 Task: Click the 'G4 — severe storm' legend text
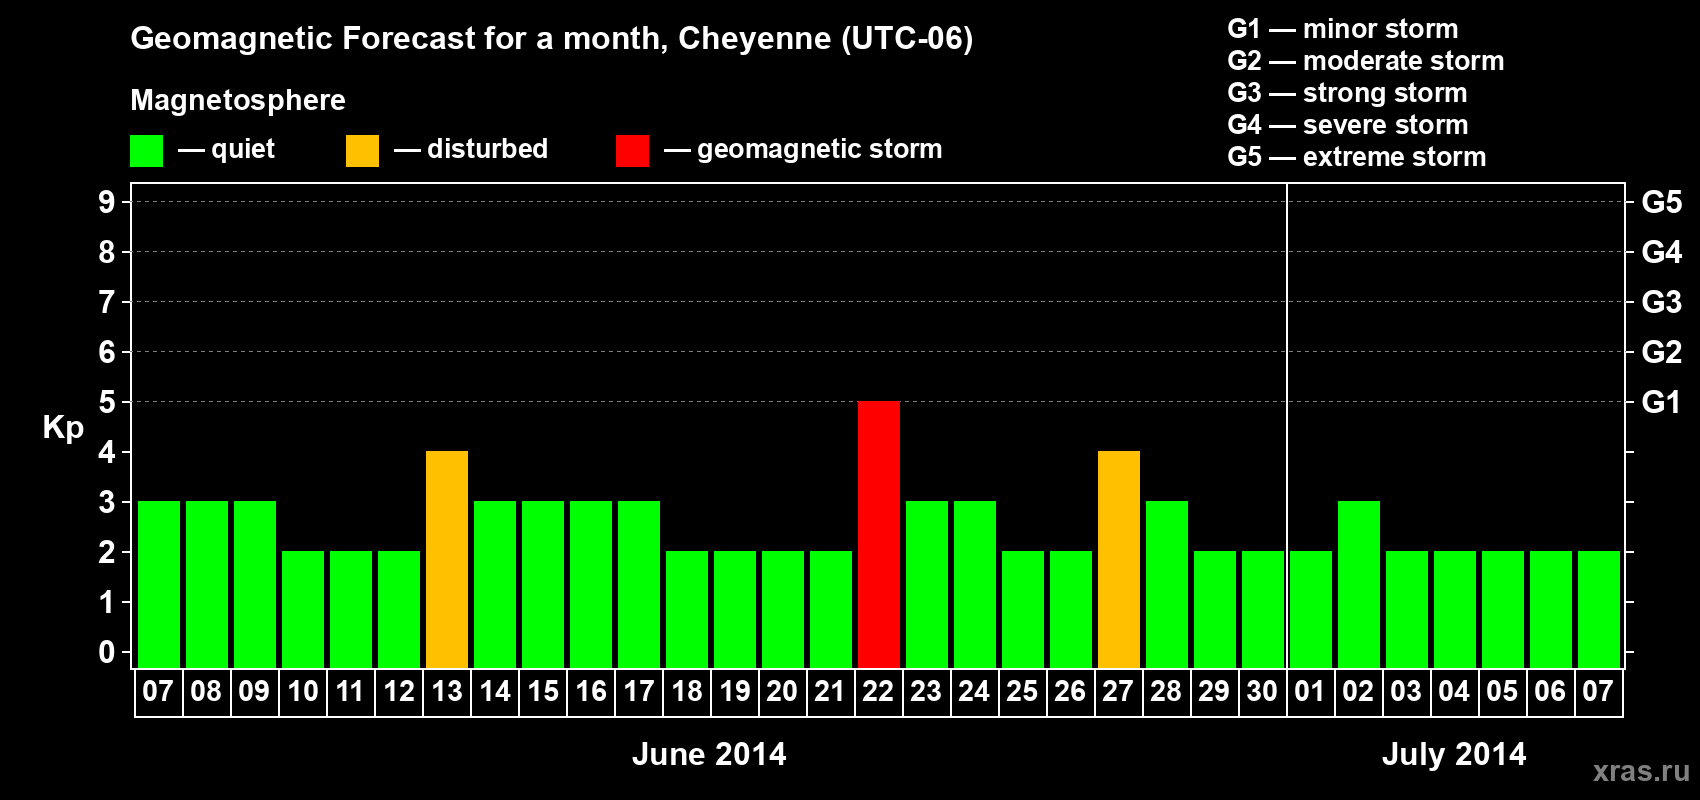point(1348,125)
